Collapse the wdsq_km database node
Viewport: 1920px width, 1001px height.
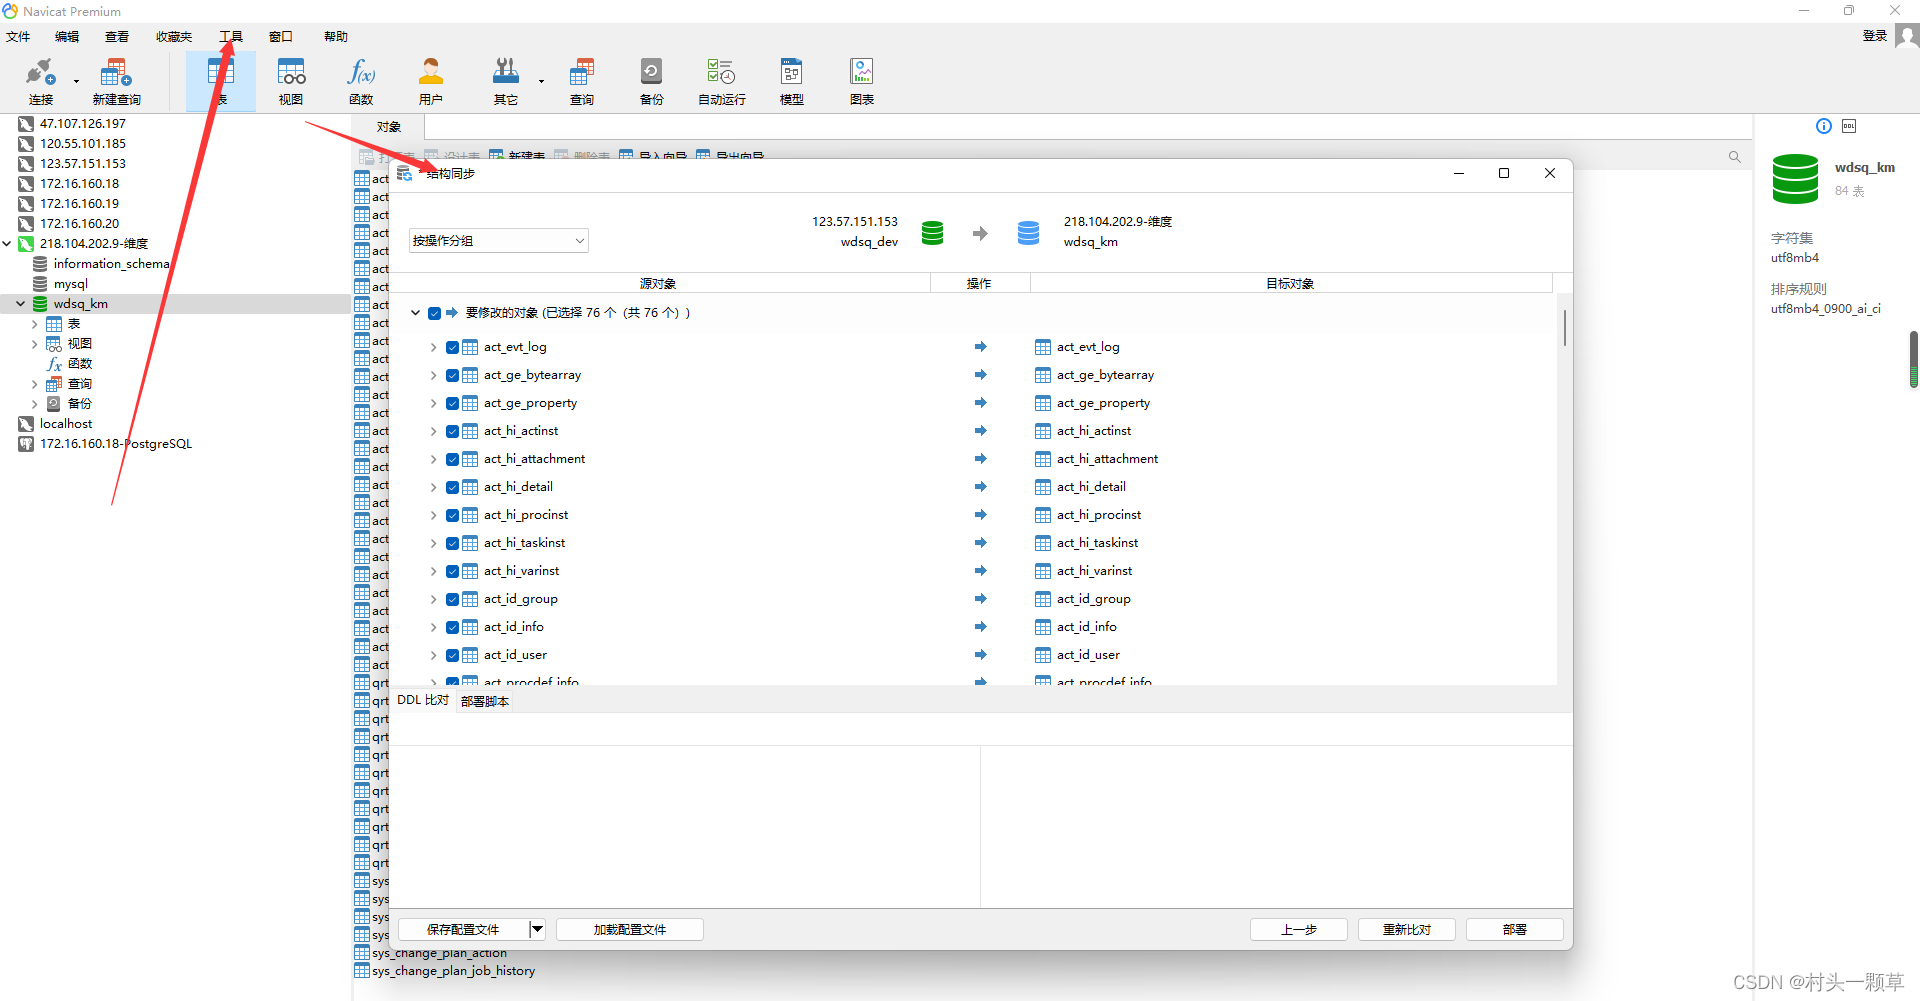tap(20, 304)
